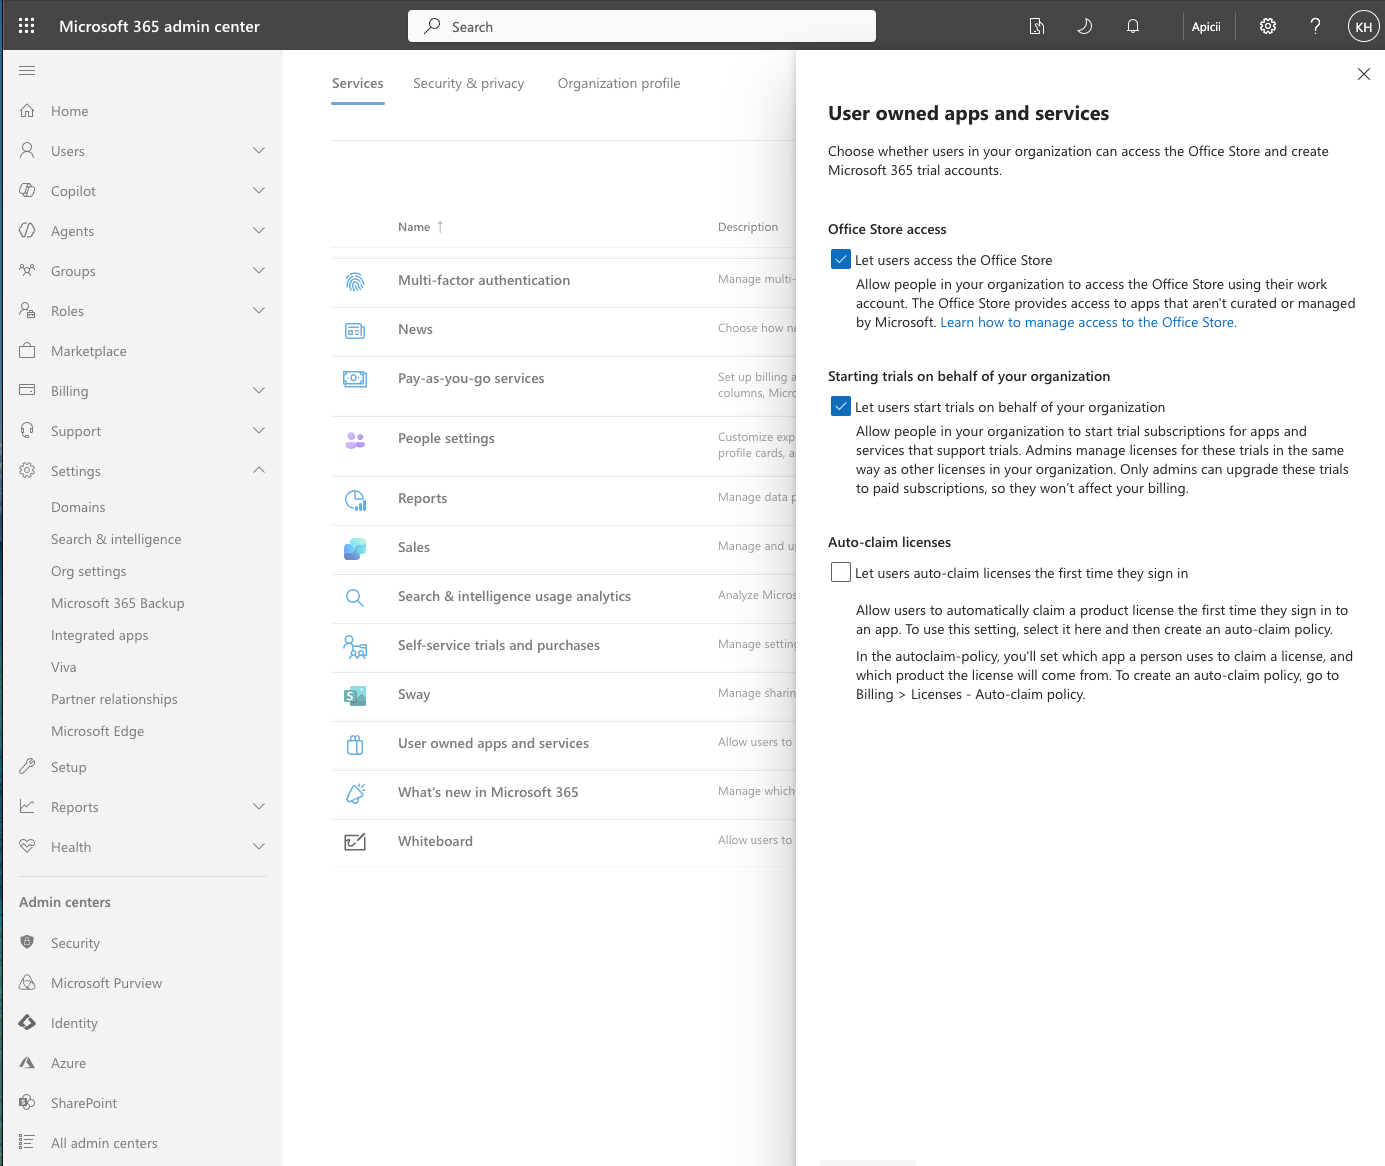1385x1166 pixels.
Task: Collapse the navigation menu hamburger icon
Action: 27,70
